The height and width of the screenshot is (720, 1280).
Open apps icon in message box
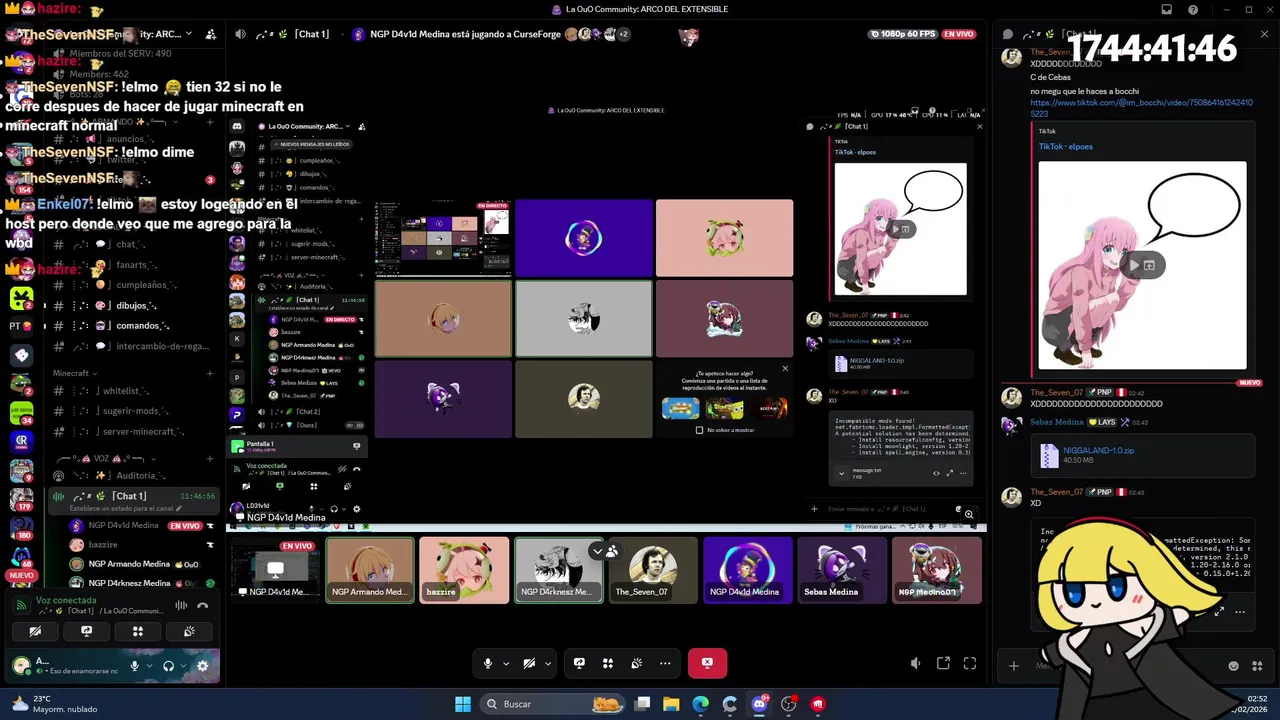coord(1255,666)
